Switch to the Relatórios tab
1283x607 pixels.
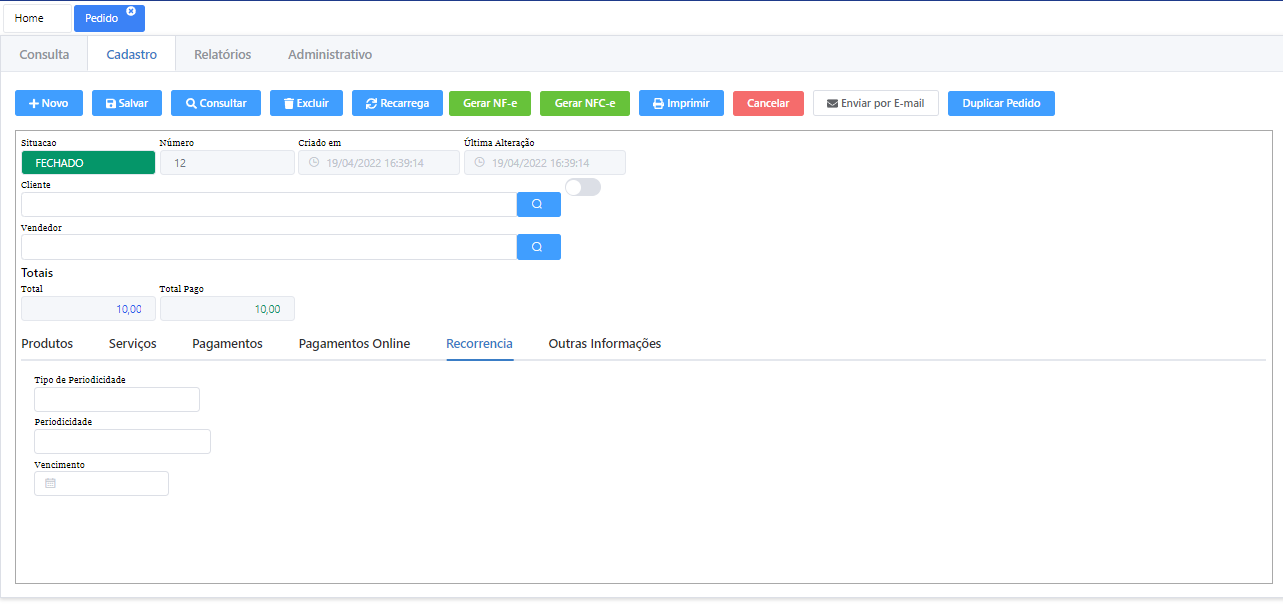tap(222, 54)
